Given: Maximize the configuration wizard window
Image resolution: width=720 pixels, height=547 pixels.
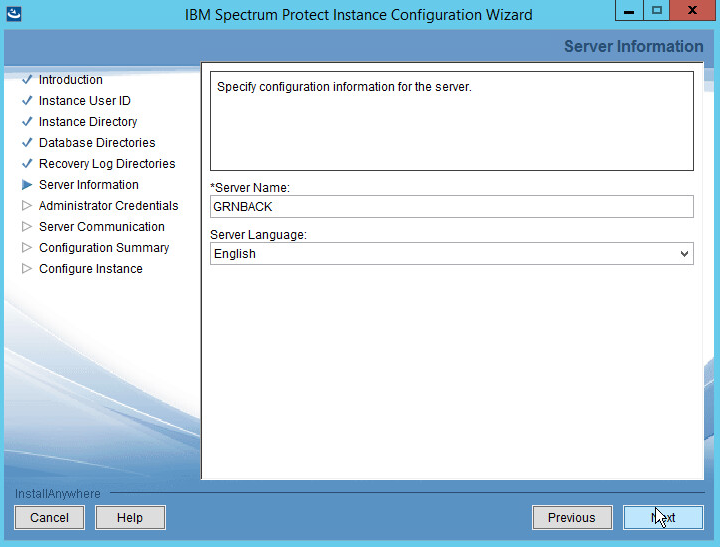Looking at the screenshot, I should (x=655, y=12).
